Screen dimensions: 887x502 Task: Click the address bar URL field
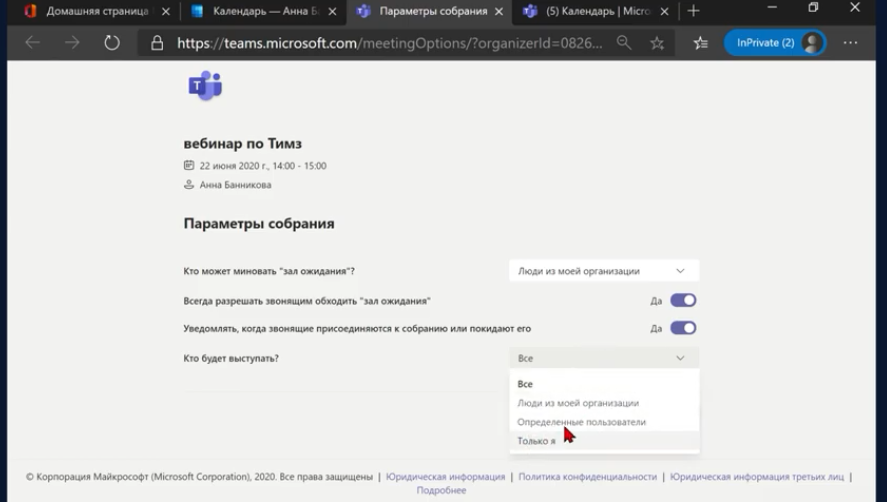point(389,43)
